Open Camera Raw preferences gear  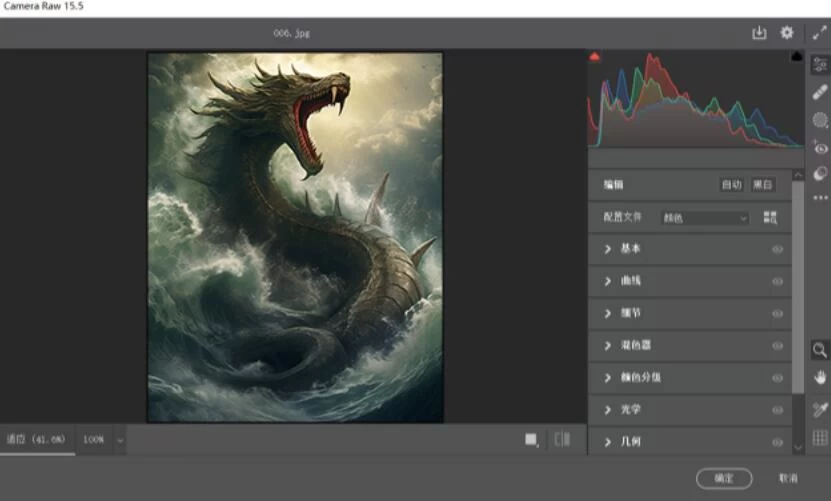[x=787, y=33]
